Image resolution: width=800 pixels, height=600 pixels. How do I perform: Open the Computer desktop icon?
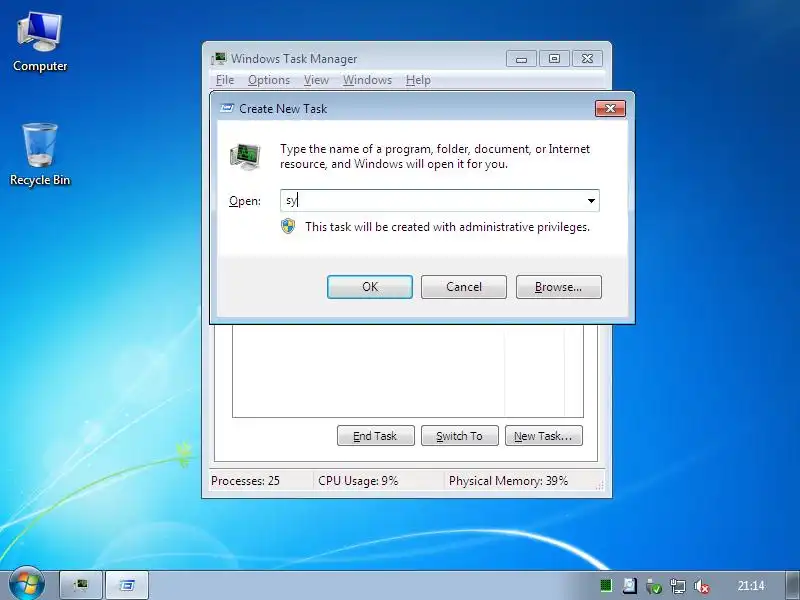tap(40, 42)
